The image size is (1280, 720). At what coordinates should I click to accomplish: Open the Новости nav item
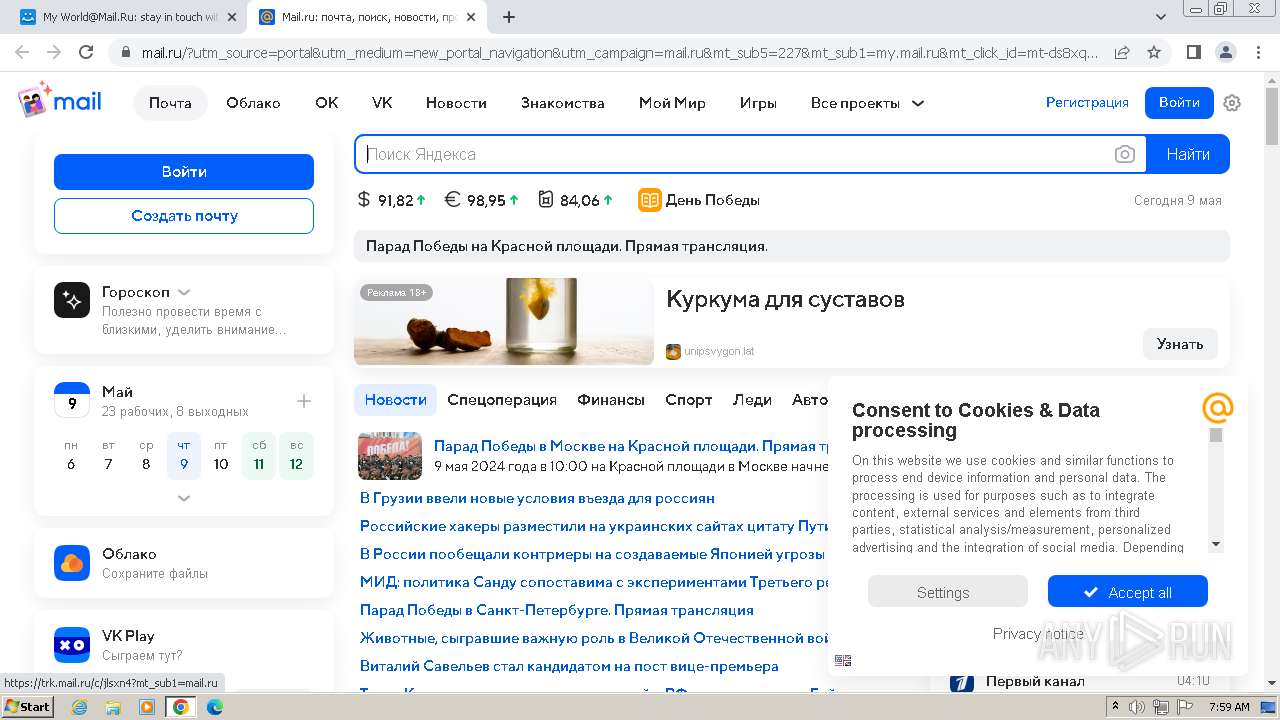(x=456, y=103)
